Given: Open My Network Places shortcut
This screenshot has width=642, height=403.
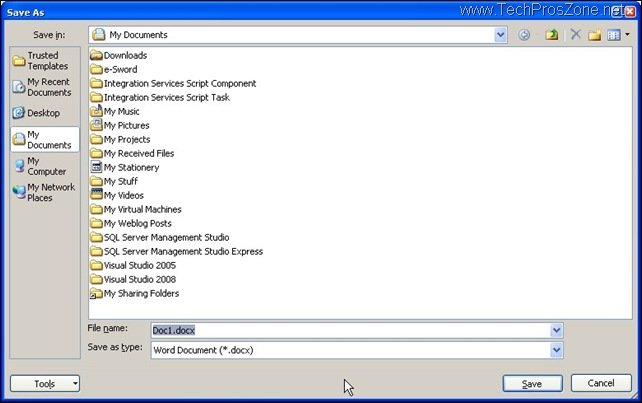Looking at the screenshot, I should point(43,192).
